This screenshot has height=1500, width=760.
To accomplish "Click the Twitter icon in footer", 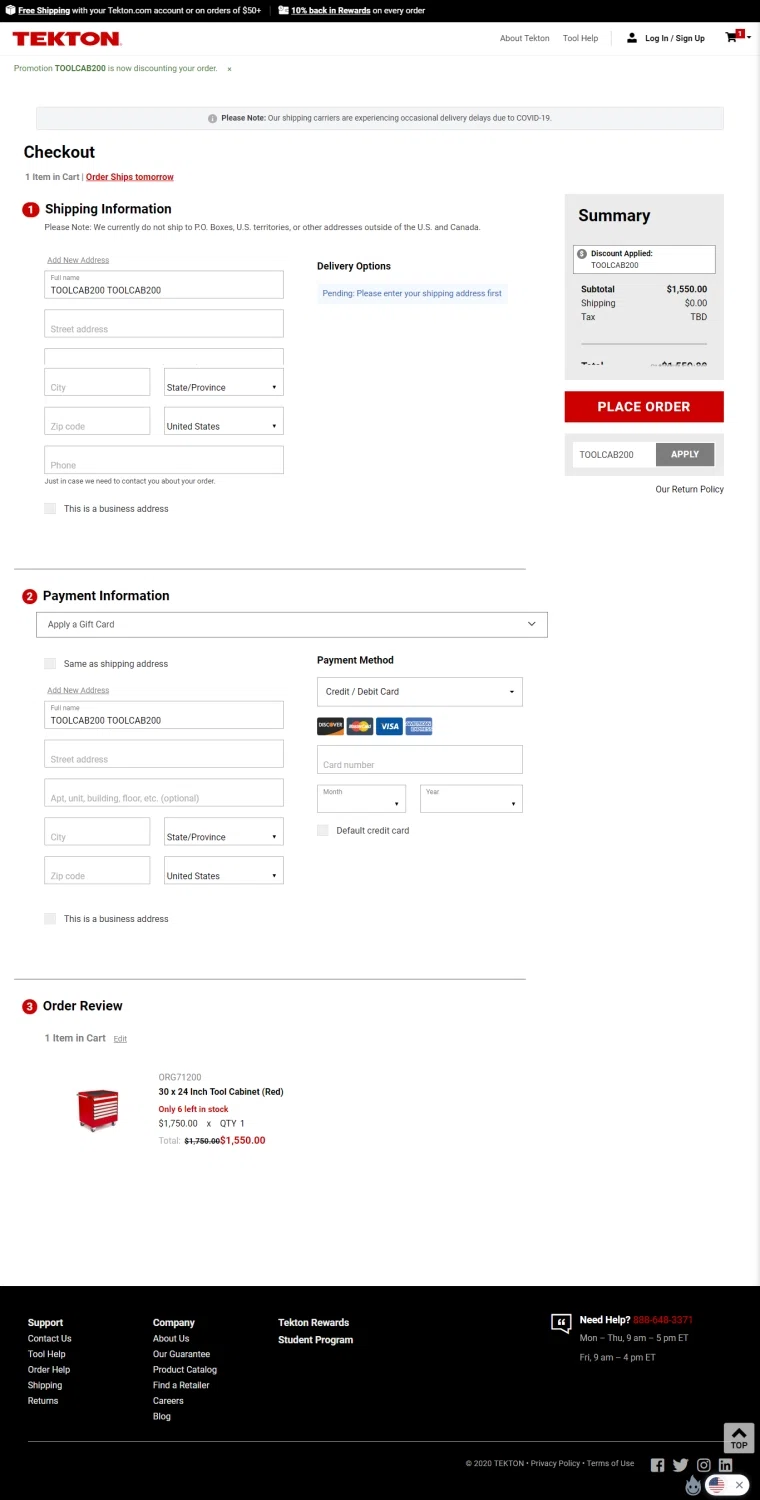I will [680, 1465].
